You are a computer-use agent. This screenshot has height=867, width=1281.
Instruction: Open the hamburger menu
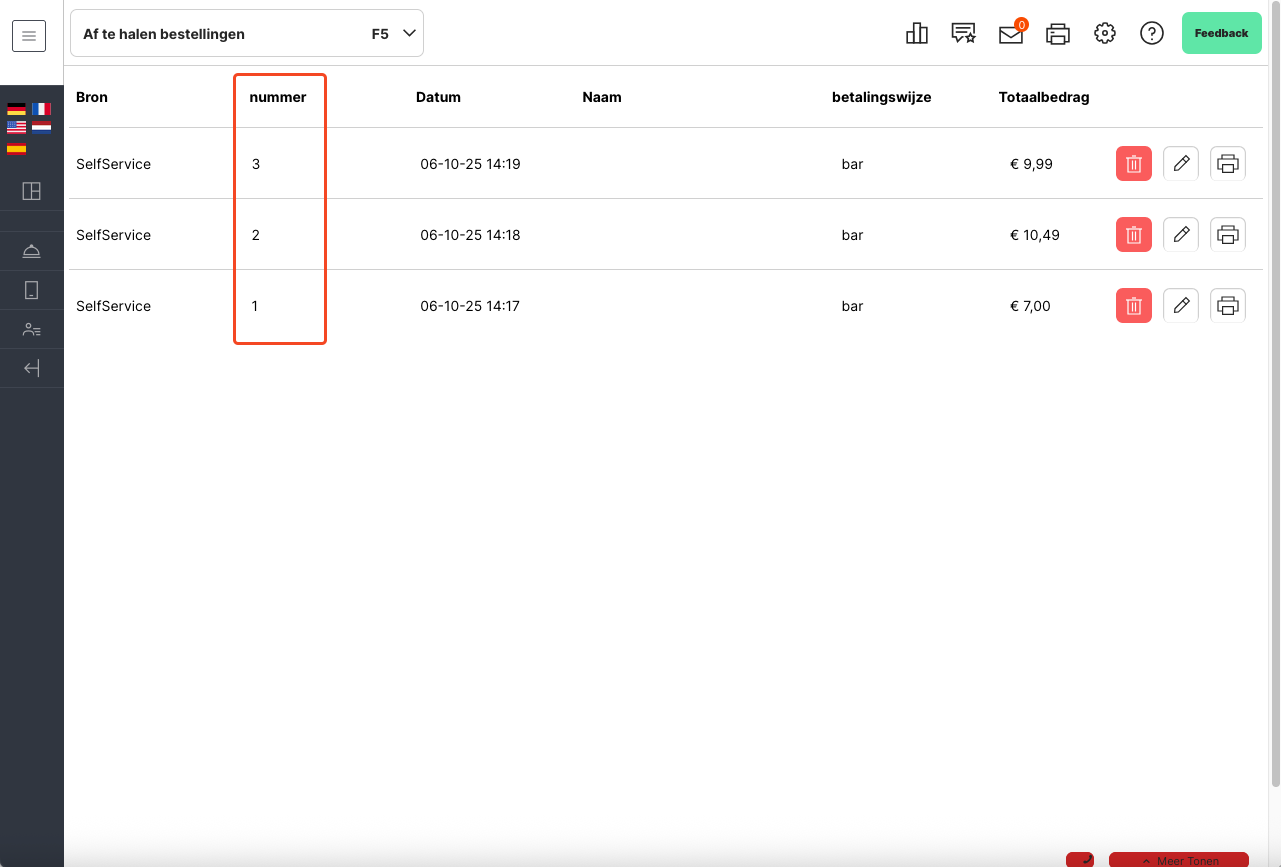[29, 36]
